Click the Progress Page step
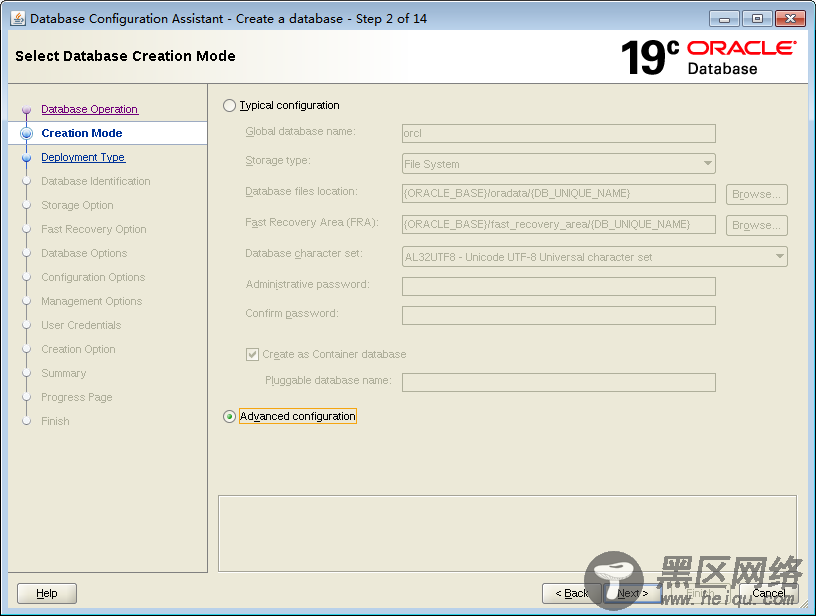The height and width of the screenshot is (616, 816). click(76, 397)
